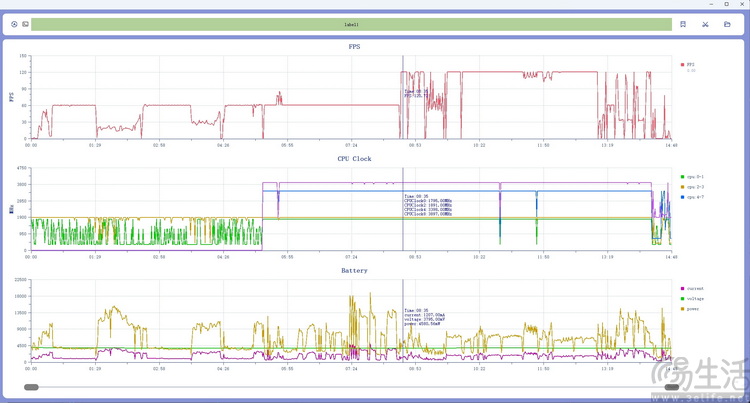Hide the cpu 2-3 legend series

(692, 187)
